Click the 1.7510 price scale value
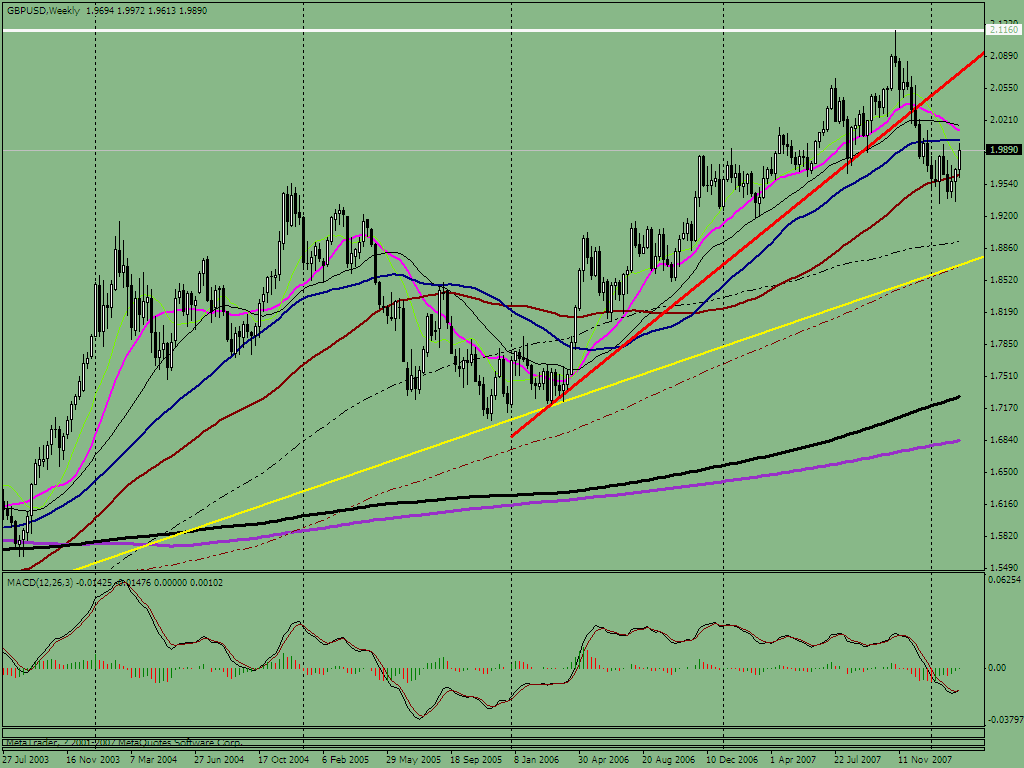 tap(1004, 376)
